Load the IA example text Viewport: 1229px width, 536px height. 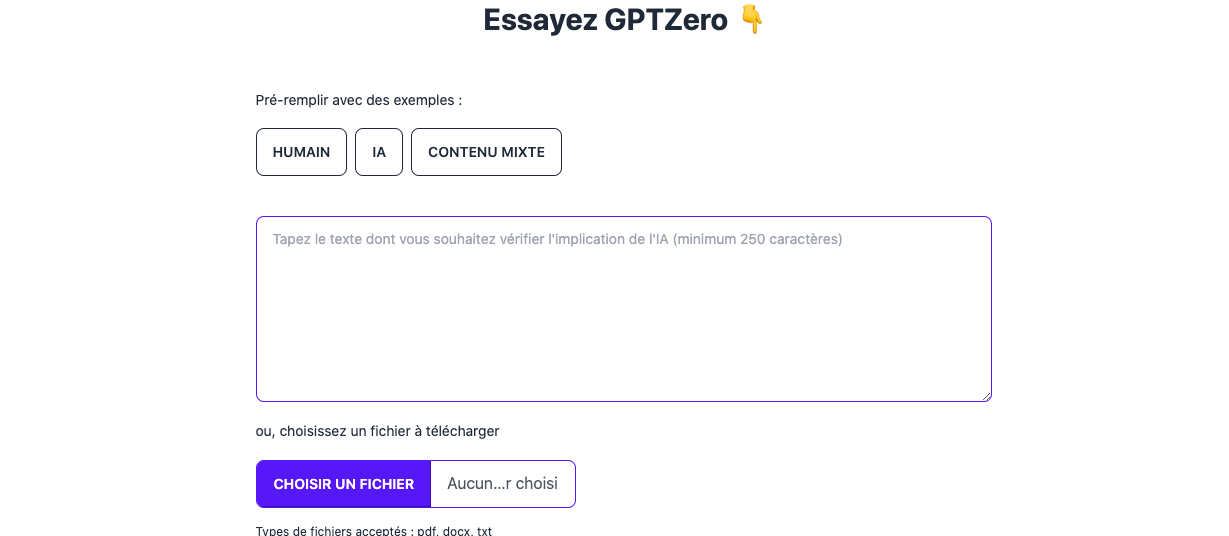(379, 152)
